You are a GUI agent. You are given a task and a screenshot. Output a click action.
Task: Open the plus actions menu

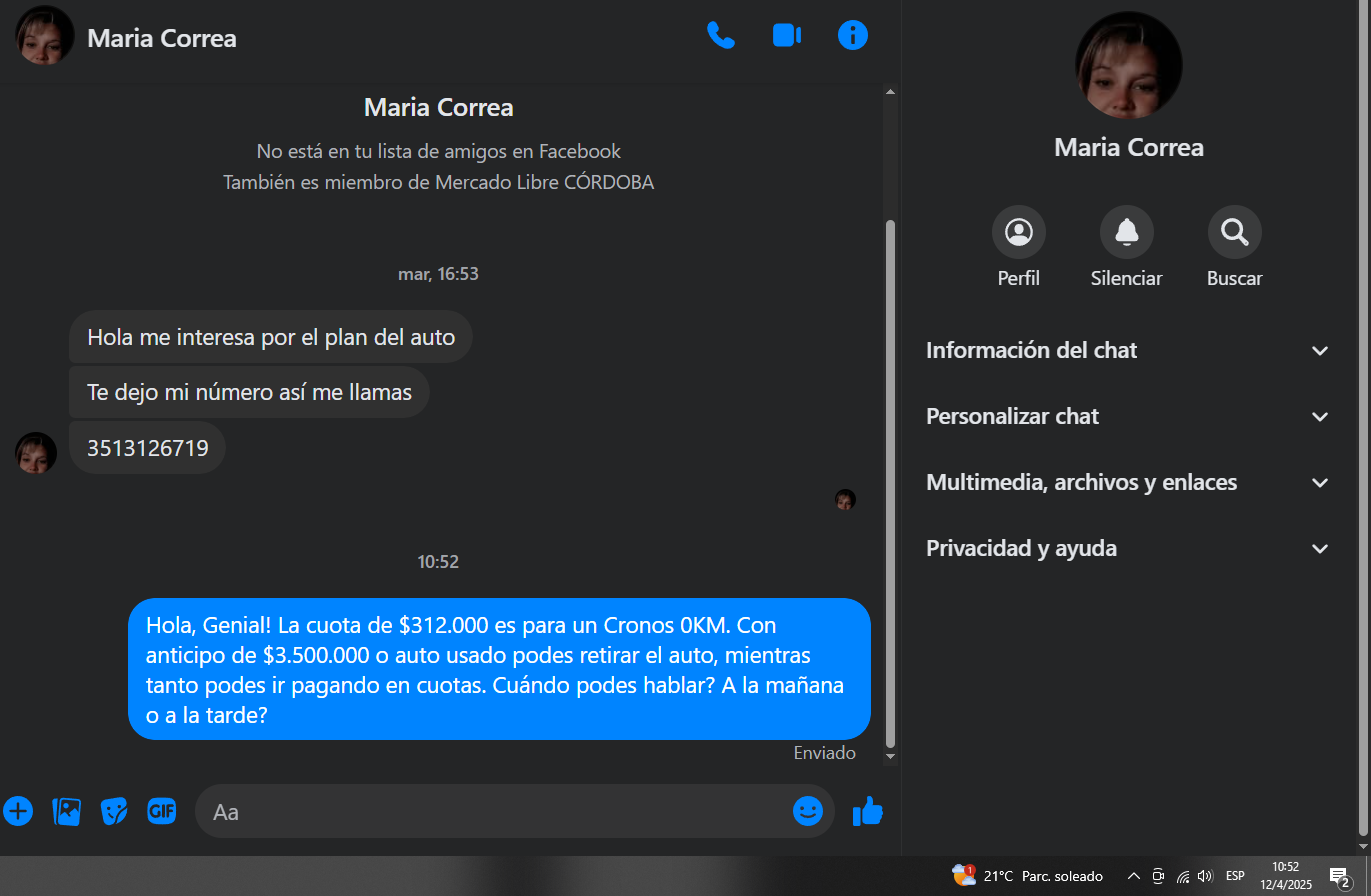pyautogui.click(x=18, y=810)
